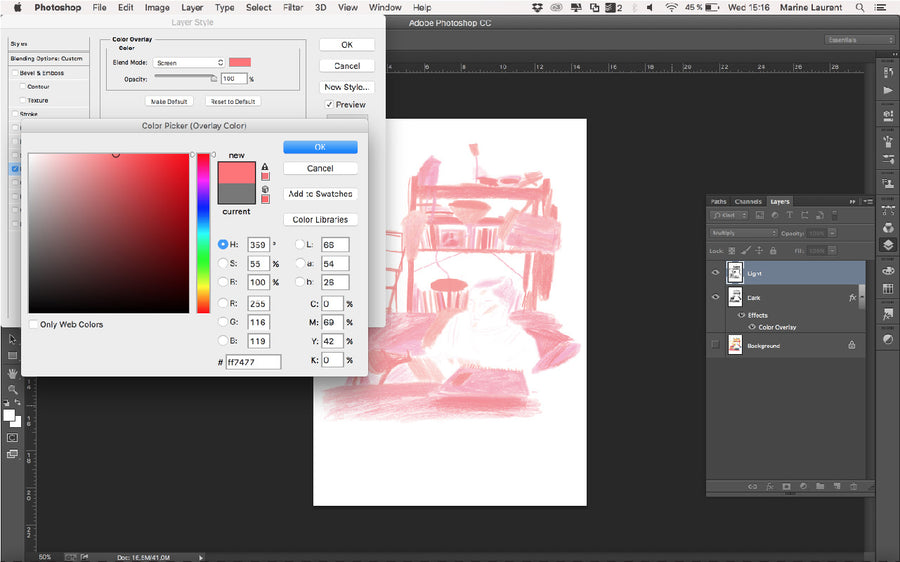Click Color Overlay red color swatch
The height and width of the screenshot is (562, 900).
tap(240, 62)
